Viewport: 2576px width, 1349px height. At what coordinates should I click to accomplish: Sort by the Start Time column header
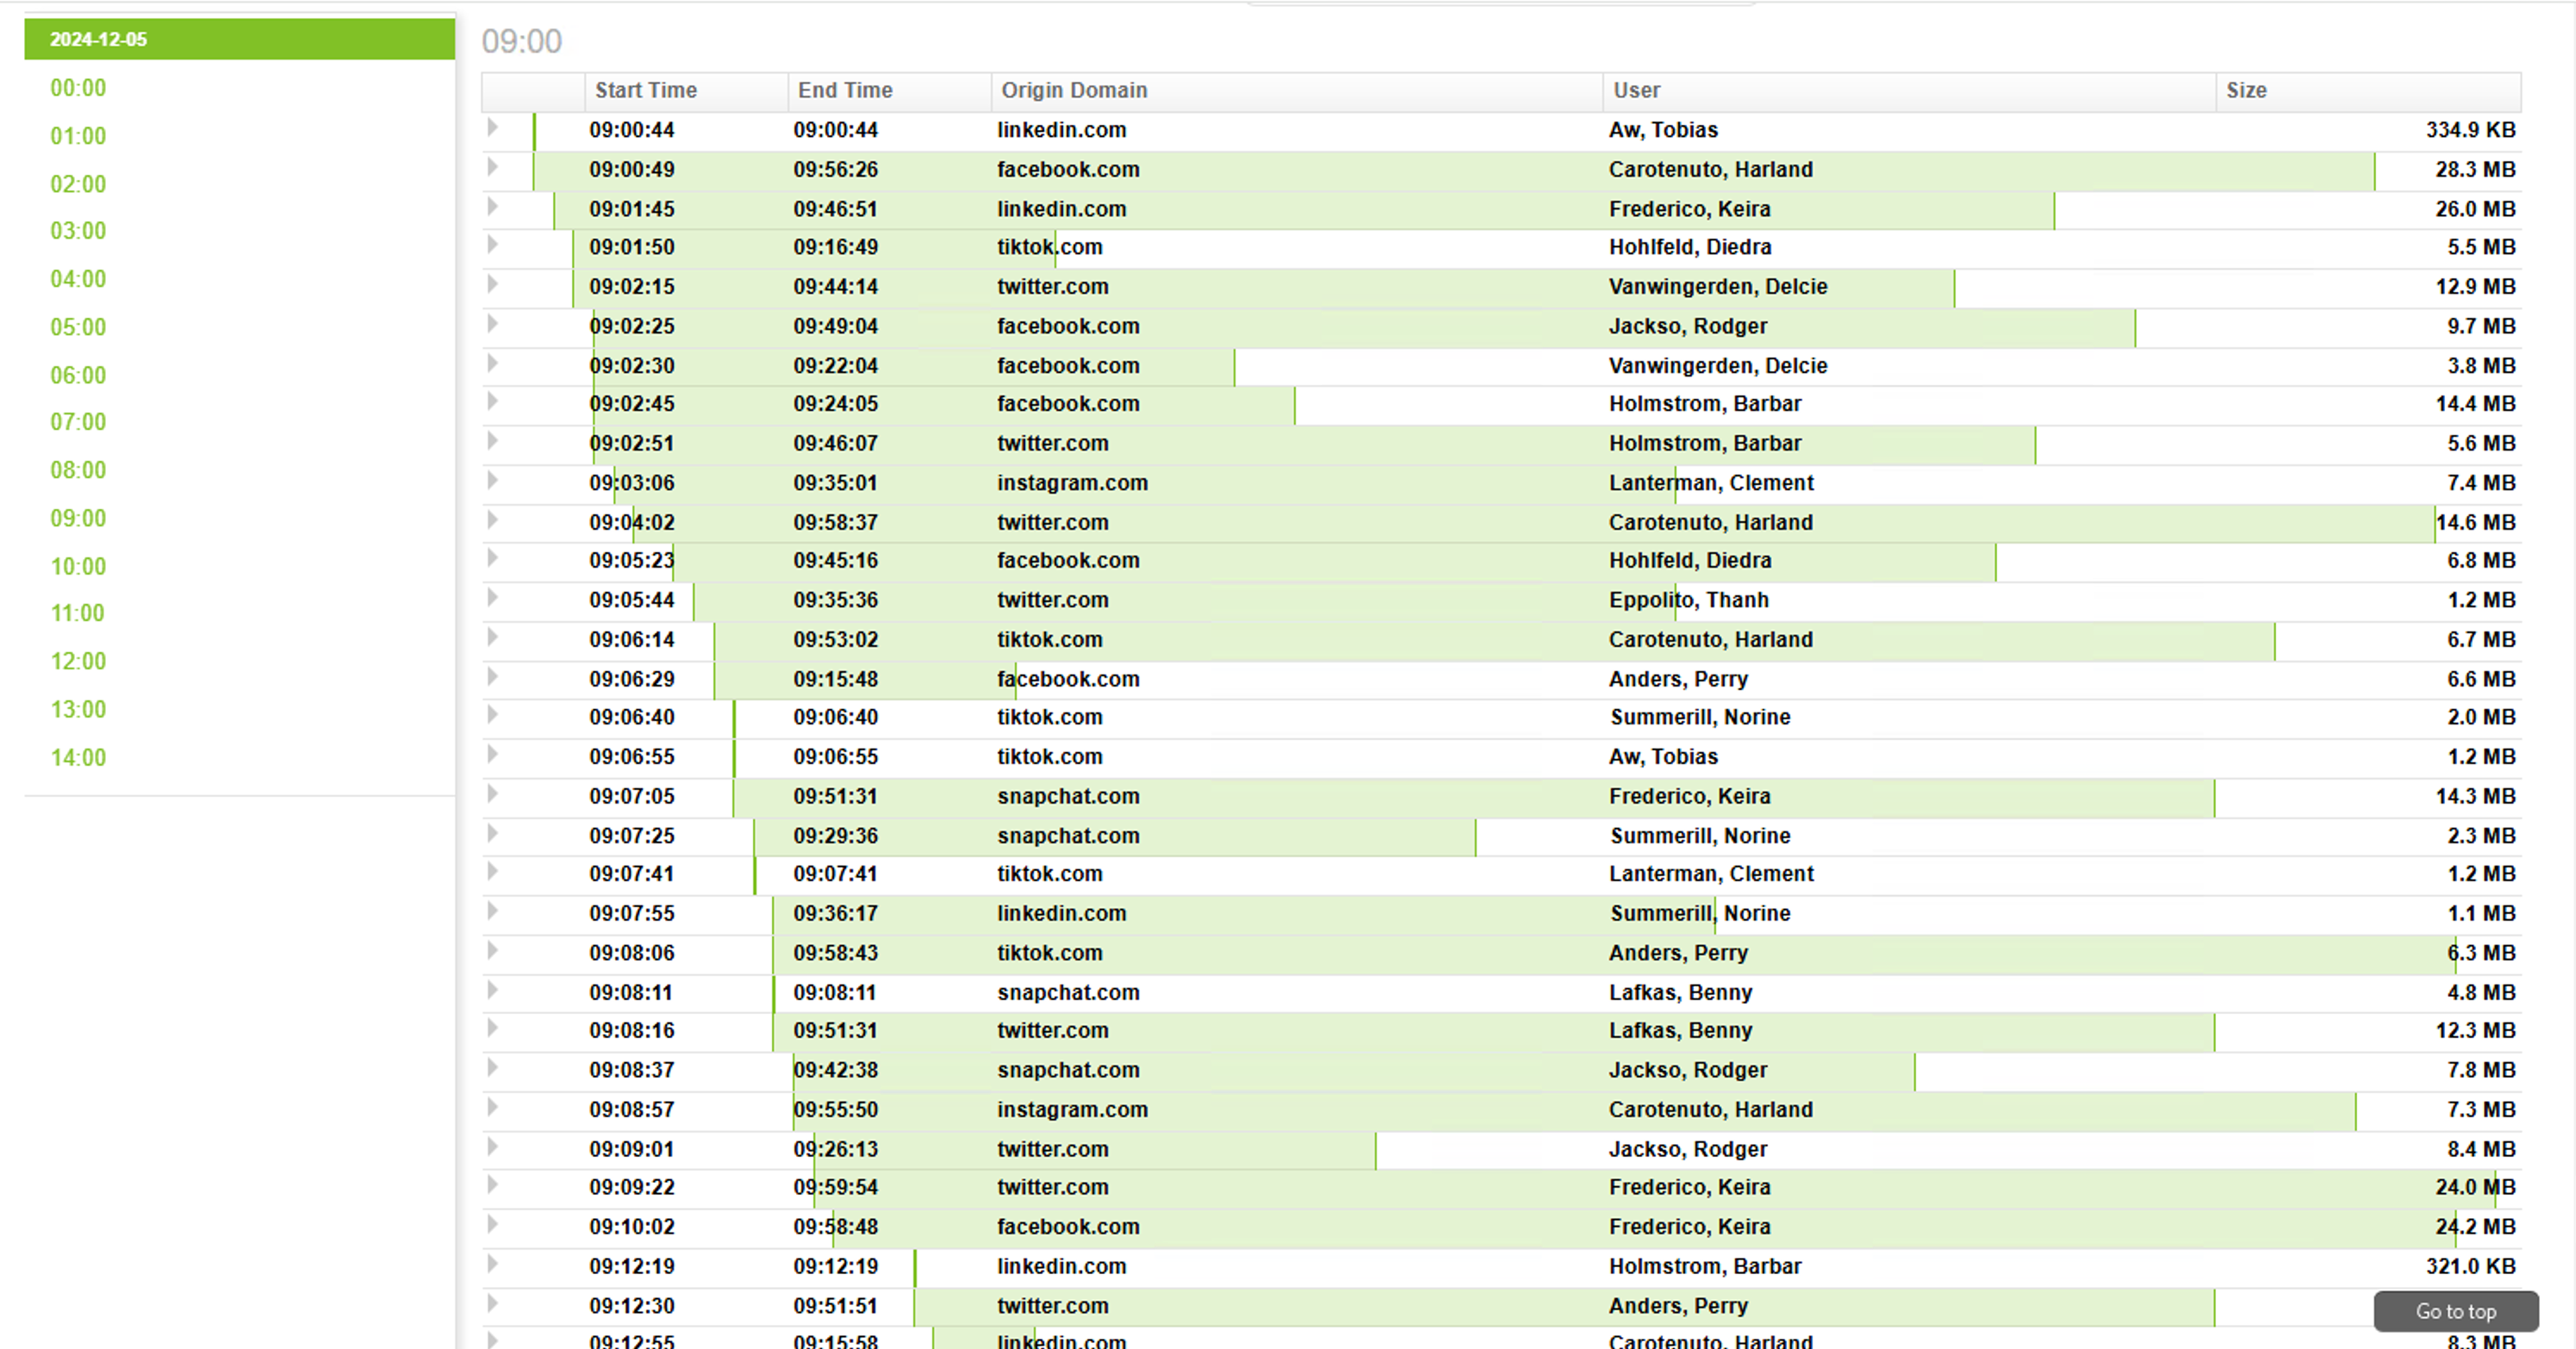tap(645, 90)
